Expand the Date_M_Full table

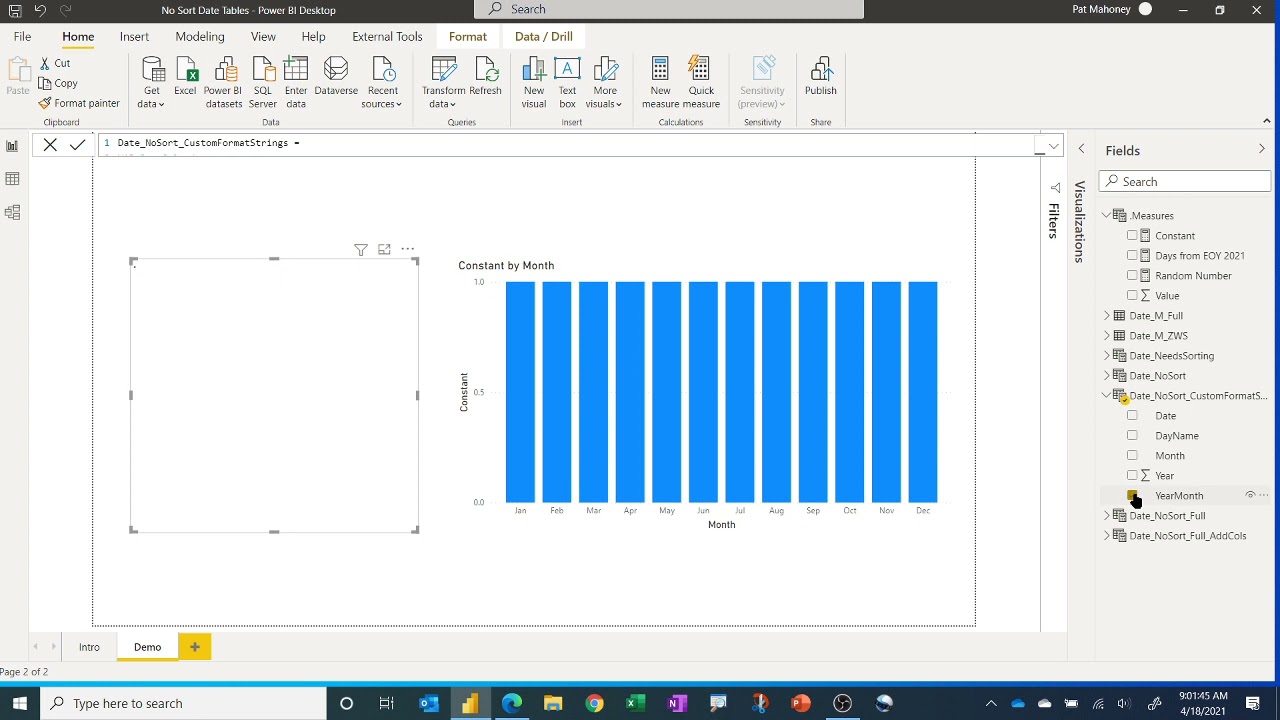pyautogui.click(x=1107, y=316)
